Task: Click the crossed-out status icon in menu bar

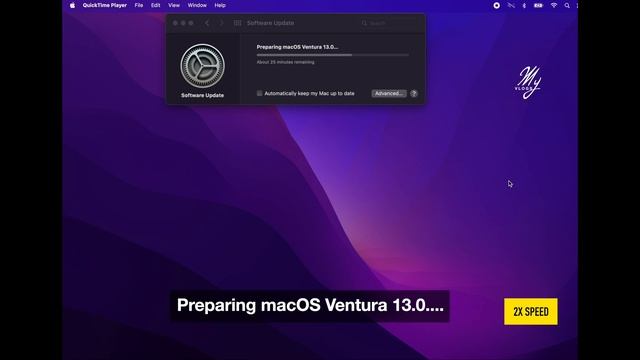Action: tap(511, 5)
